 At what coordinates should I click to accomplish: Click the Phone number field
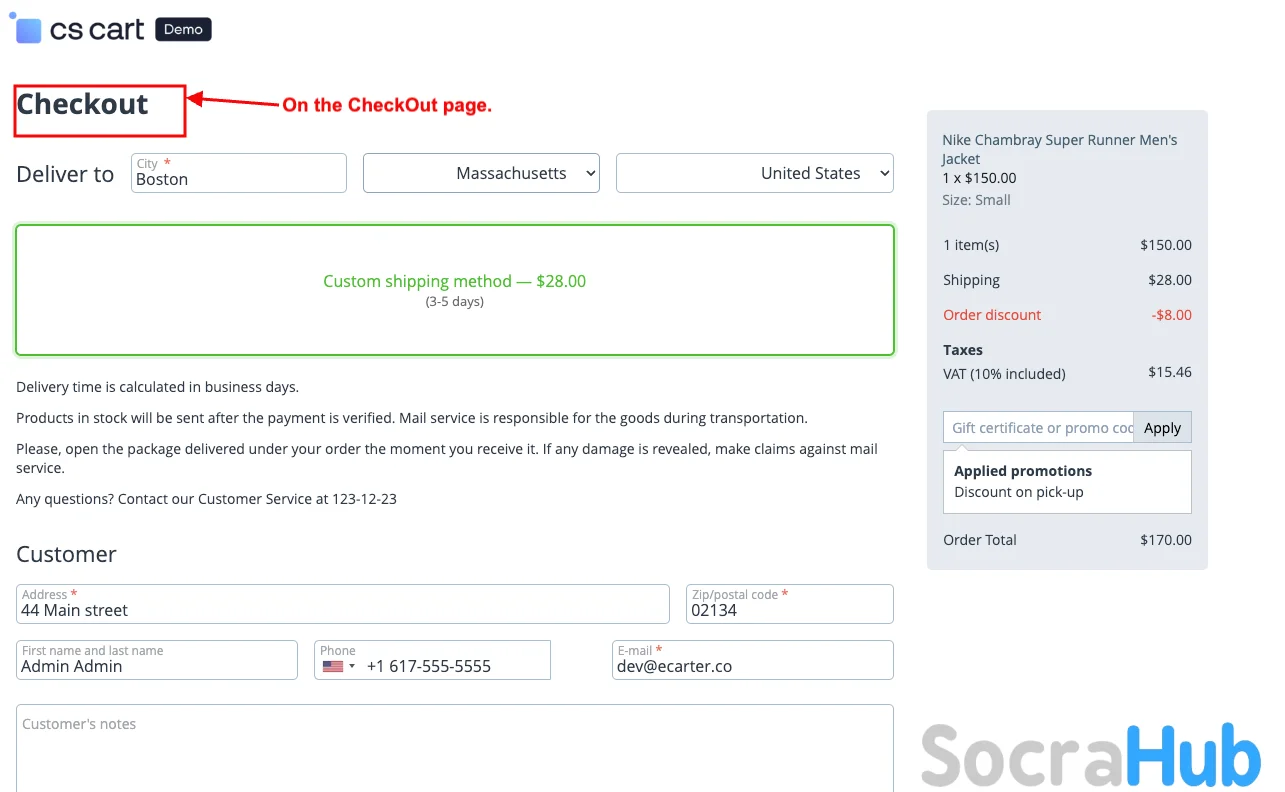click(x=455, y=666)
